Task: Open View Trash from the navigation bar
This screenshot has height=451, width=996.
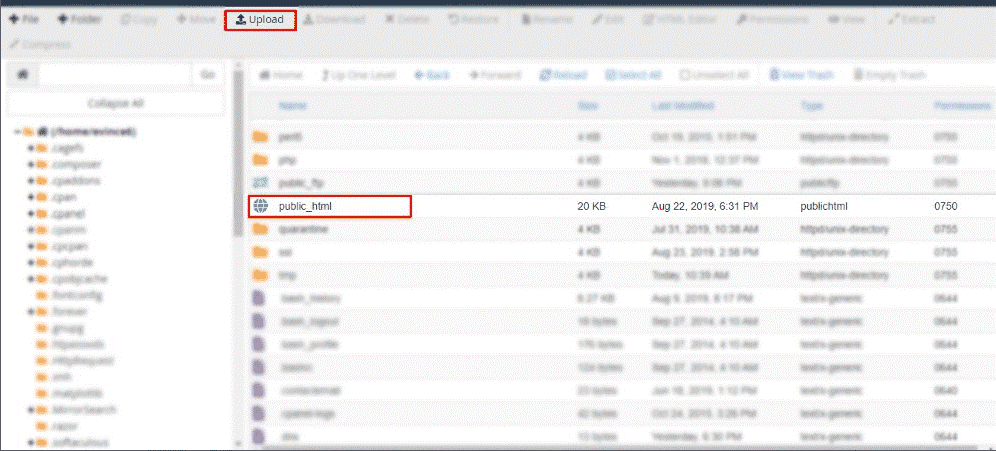Action: [x=800, y=75]
